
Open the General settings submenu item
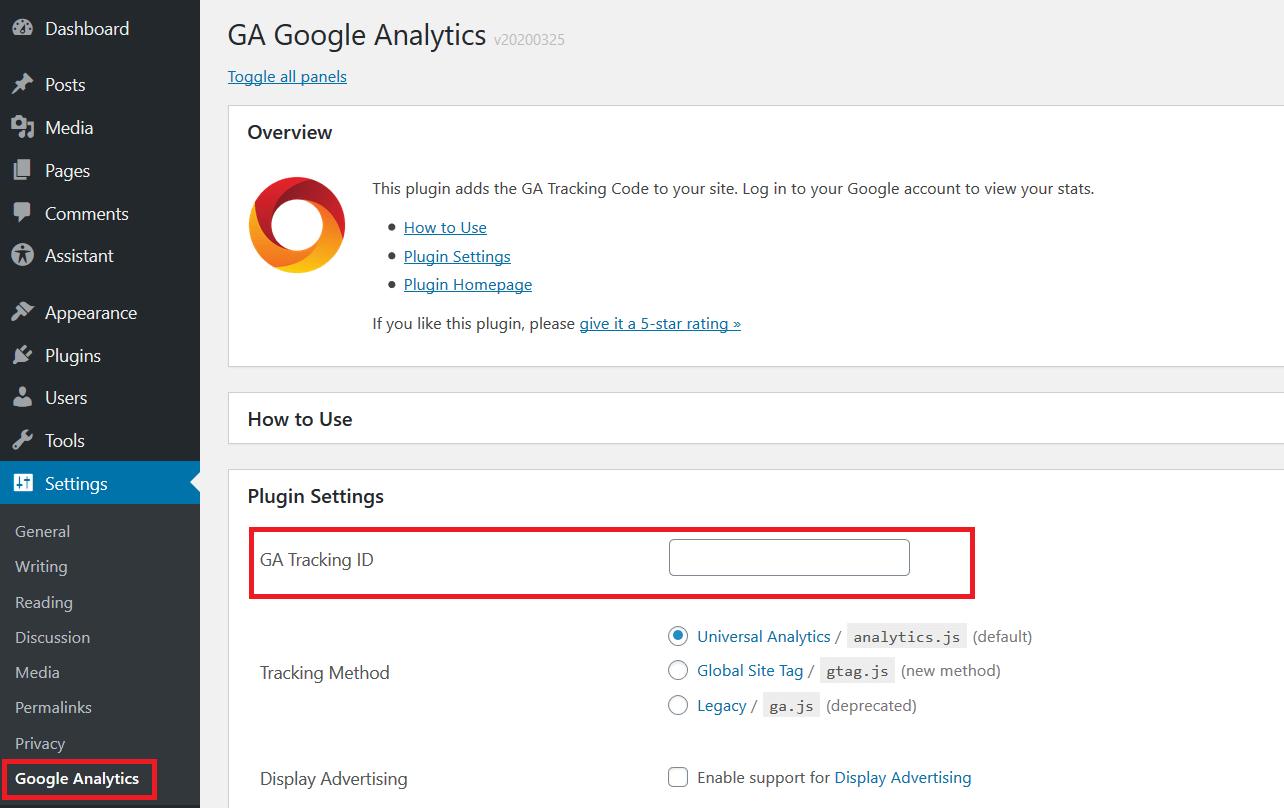coord(42,531)
